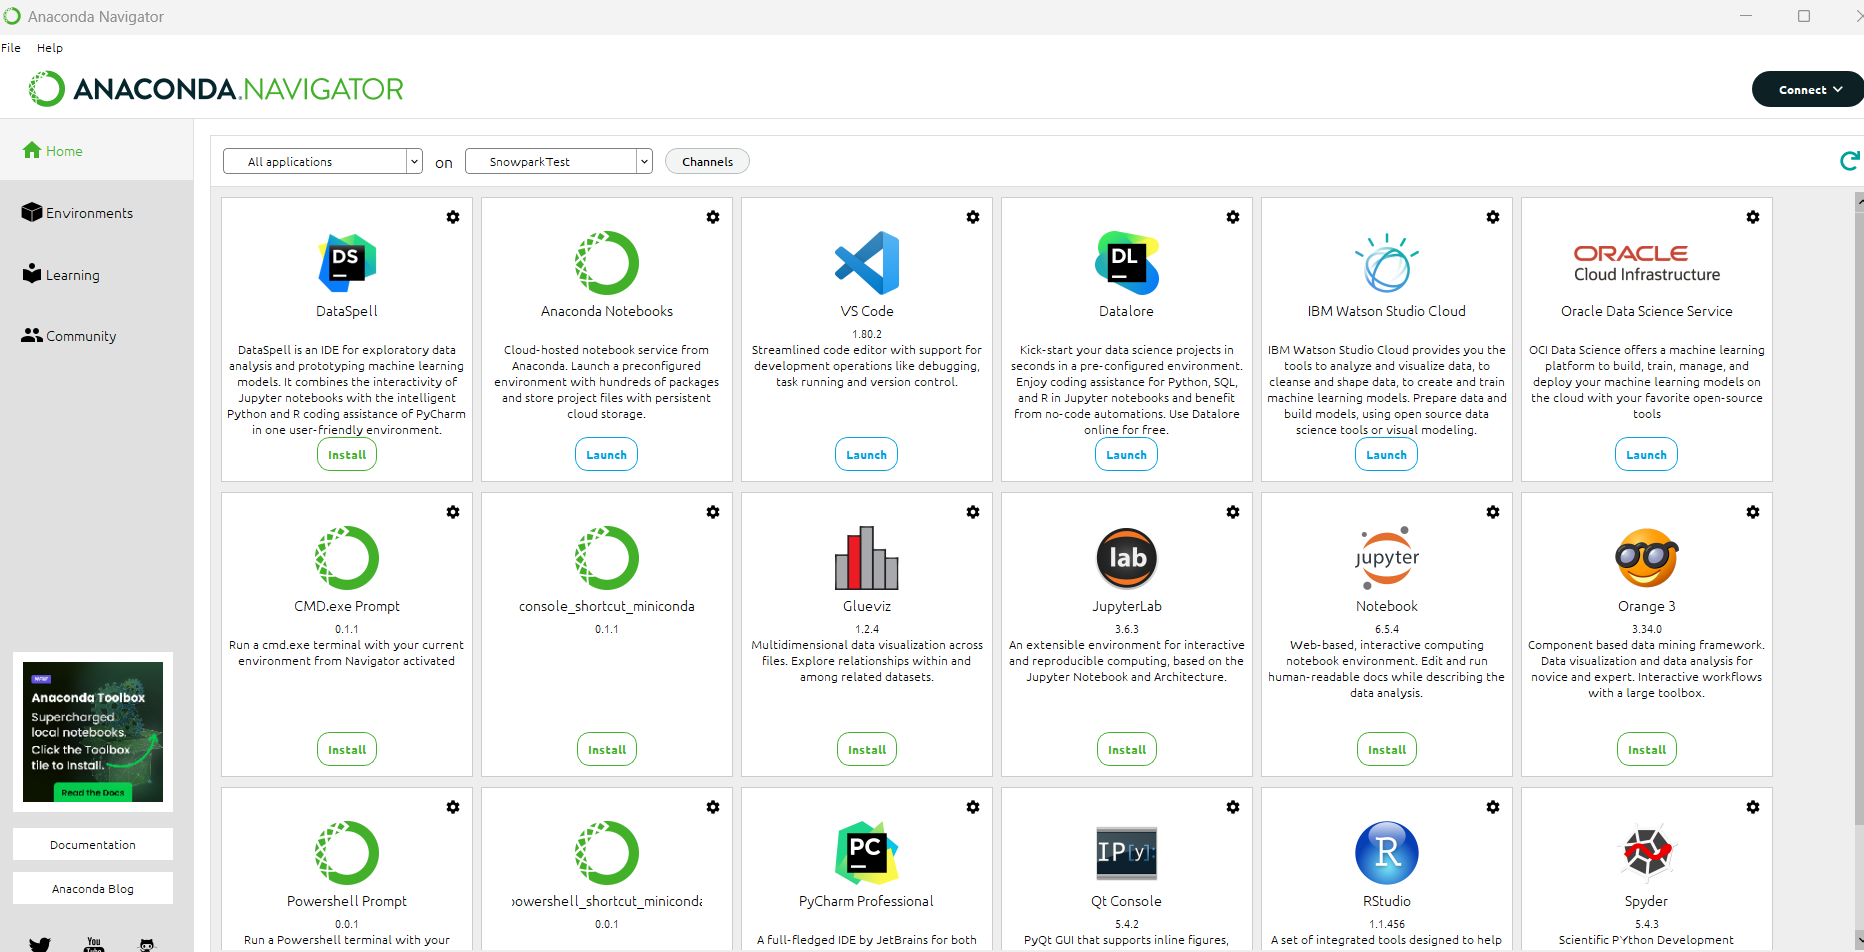Open the gear options on Notebook tile
The width and height of the screenshot is (1864, 952).
pyautogui.click(x=1493, y=512)
